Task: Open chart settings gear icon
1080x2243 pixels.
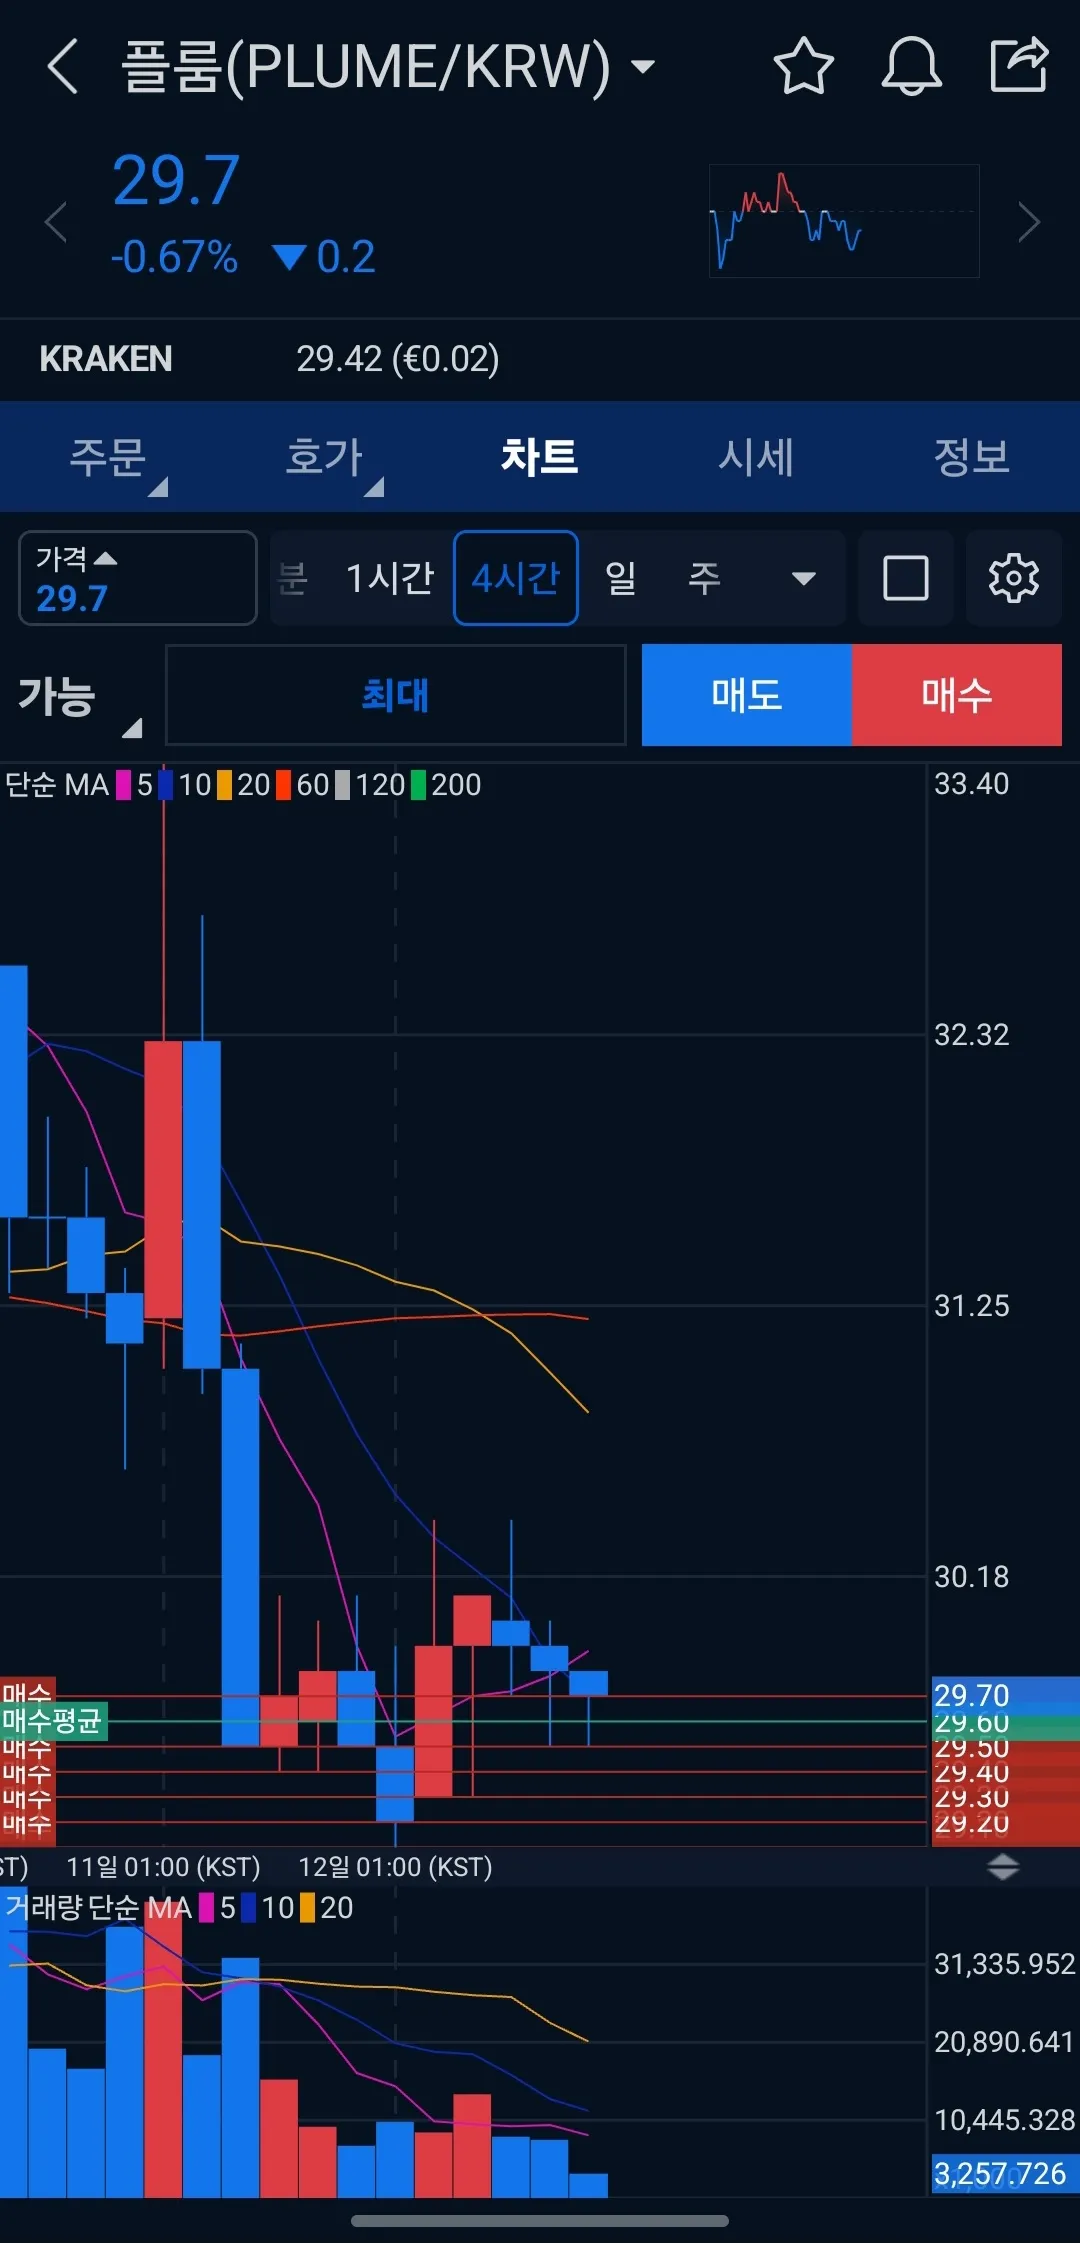Action: 1013,578
